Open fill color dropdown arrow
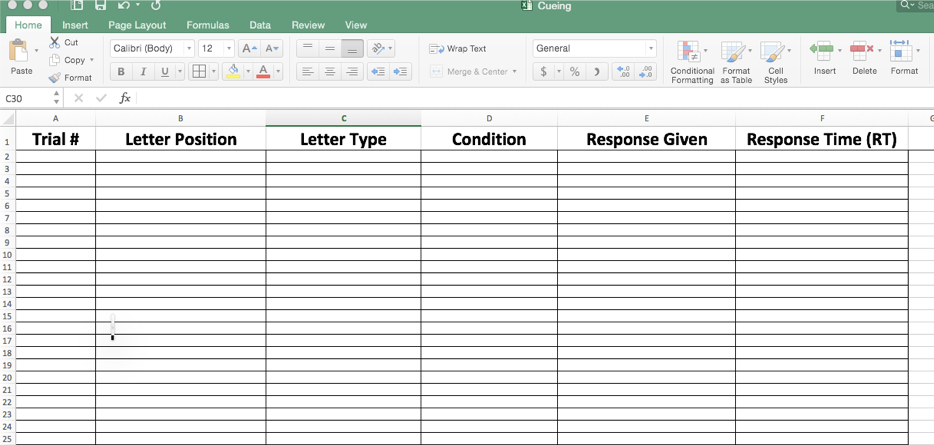Screen dimensions: 934x445 pos(248,71)
